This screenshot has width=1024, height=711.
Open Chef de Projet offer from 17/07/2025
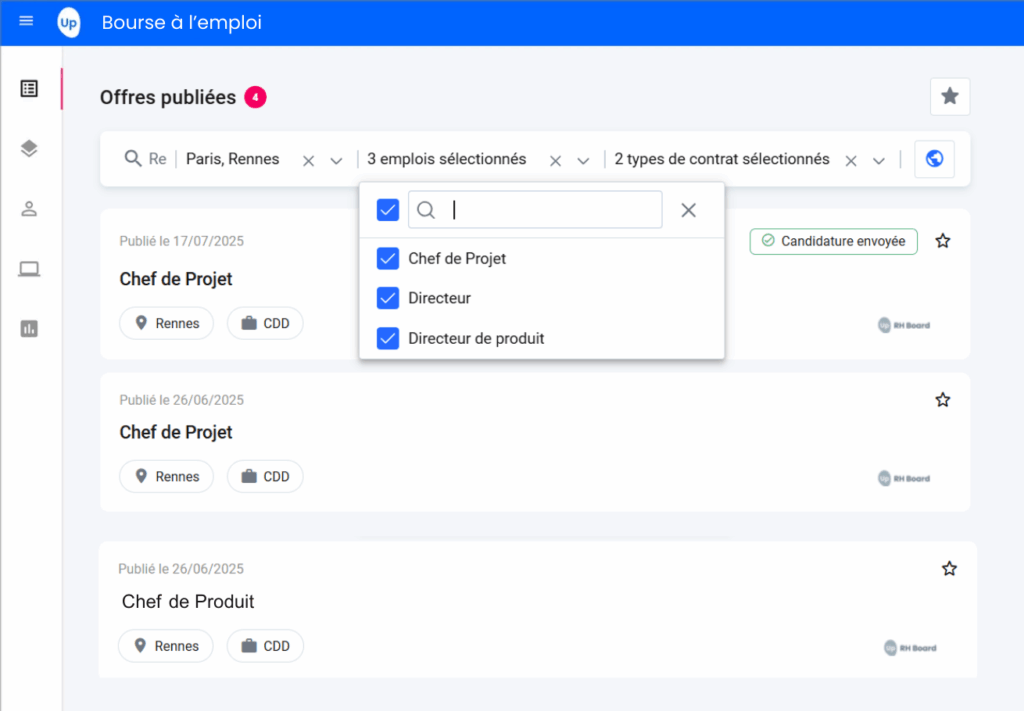pyautogui.click(x=176, y=279)
